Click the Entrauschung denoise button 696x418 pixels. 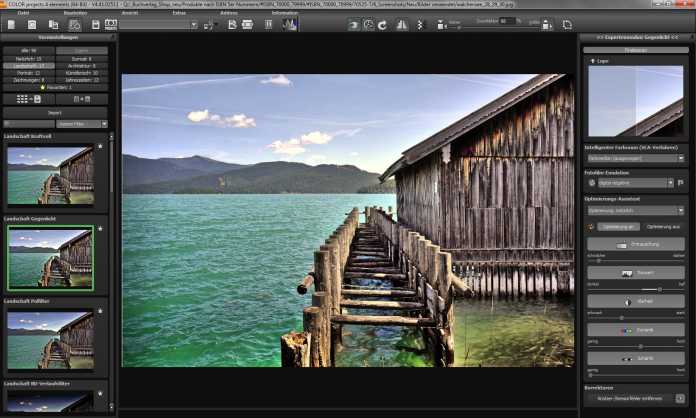coord(635,244)
